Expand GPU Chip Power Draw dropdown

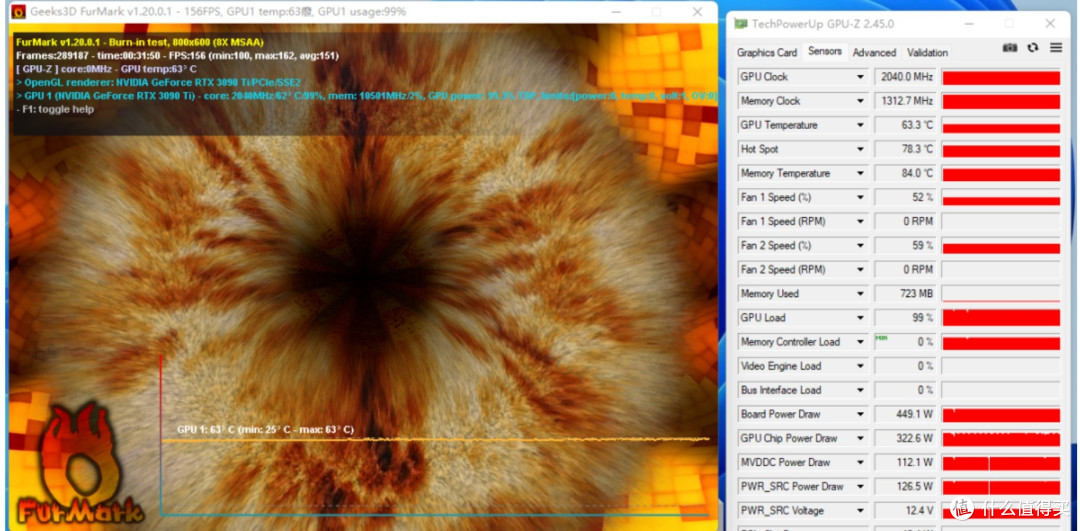pos(860,439)
